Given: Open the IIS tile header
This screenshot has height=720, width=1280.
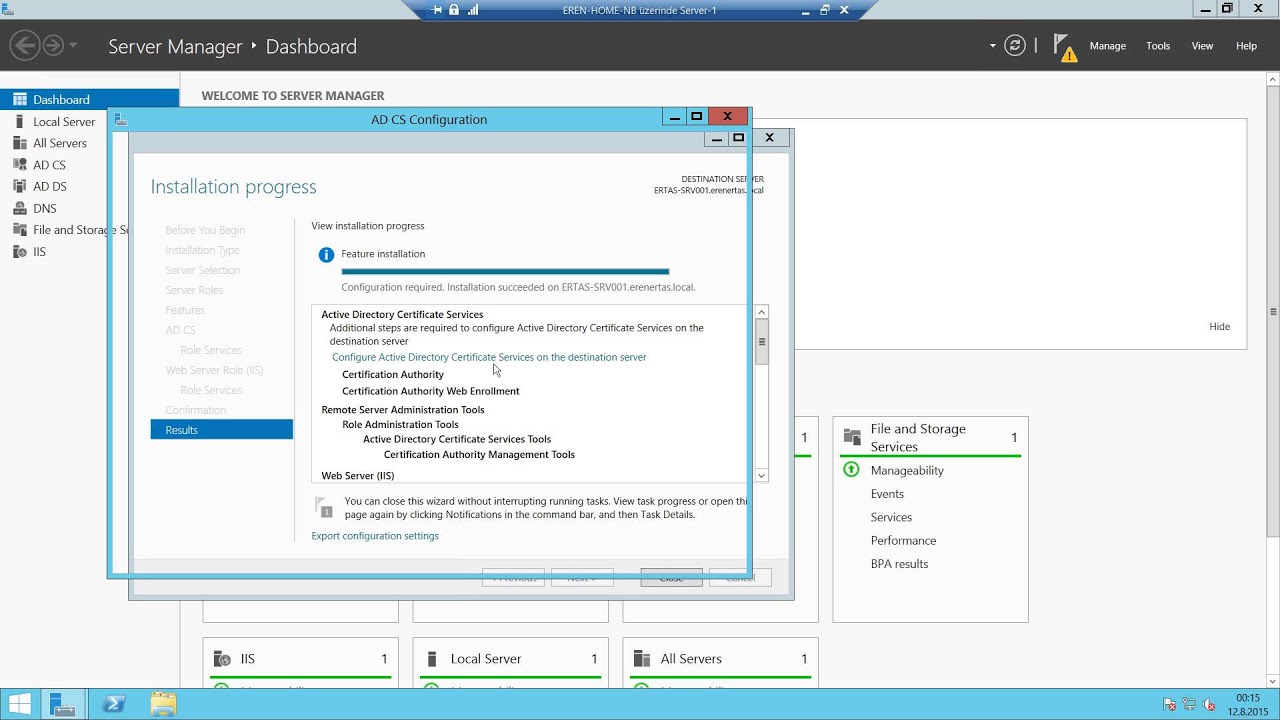Looking at the screenshot, I should [x=301, y=659].
